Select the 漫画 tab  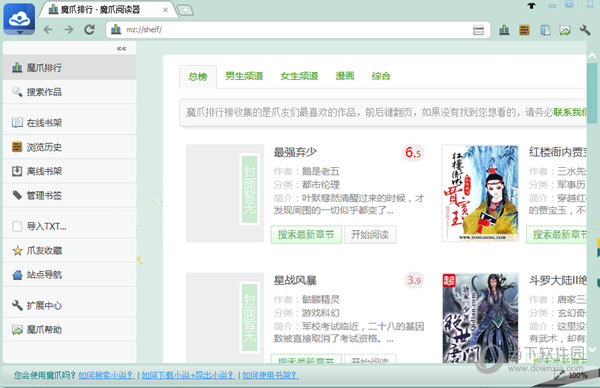[x=345, y=76]
